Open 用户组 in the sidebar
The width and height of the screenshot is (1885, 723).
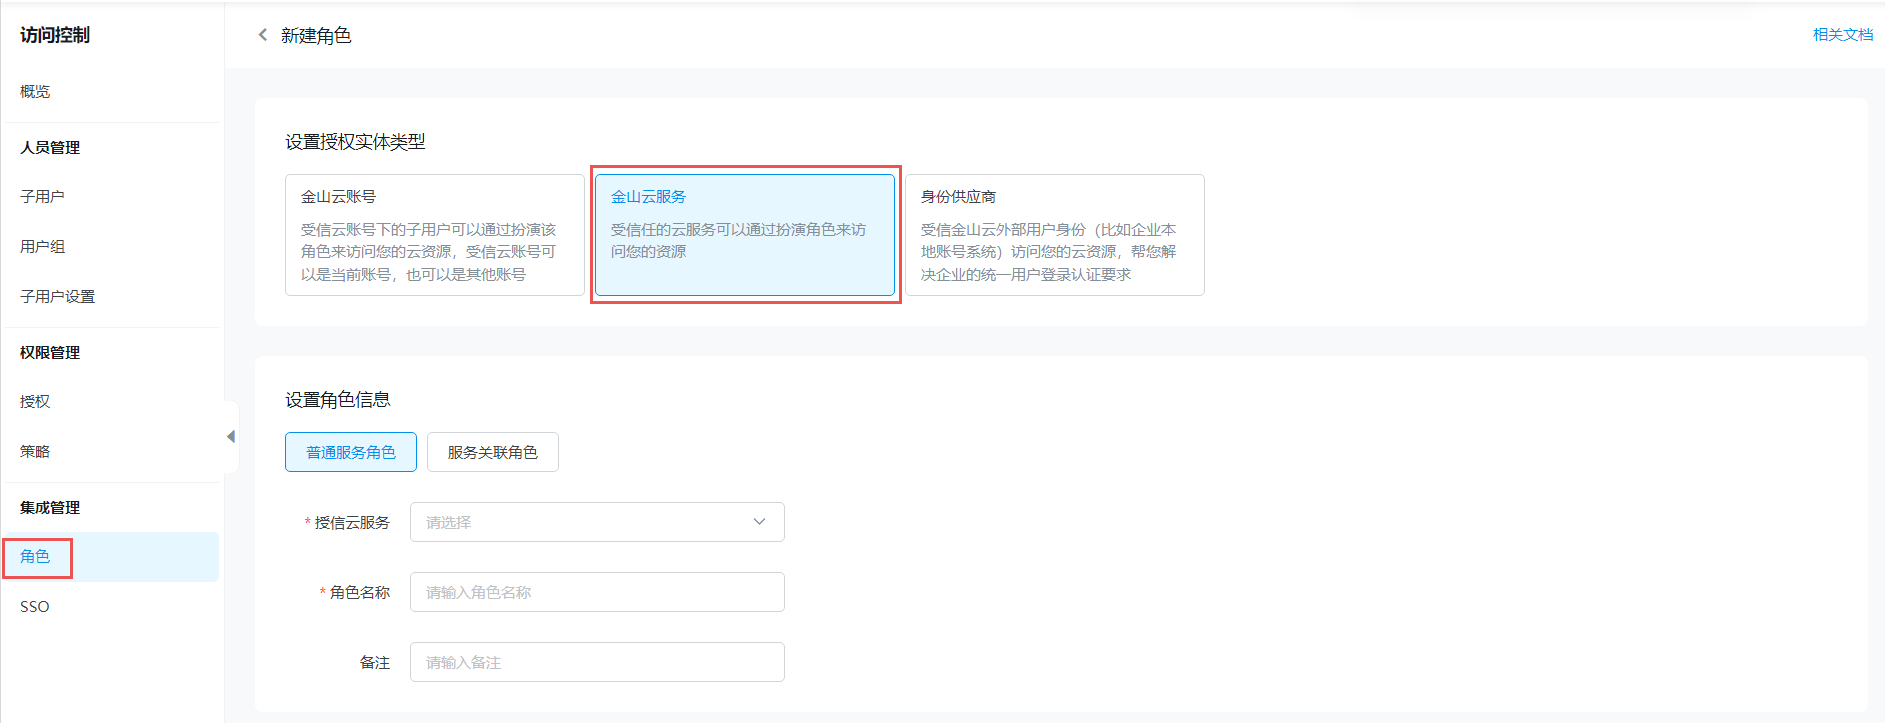(x=42, y=246)
